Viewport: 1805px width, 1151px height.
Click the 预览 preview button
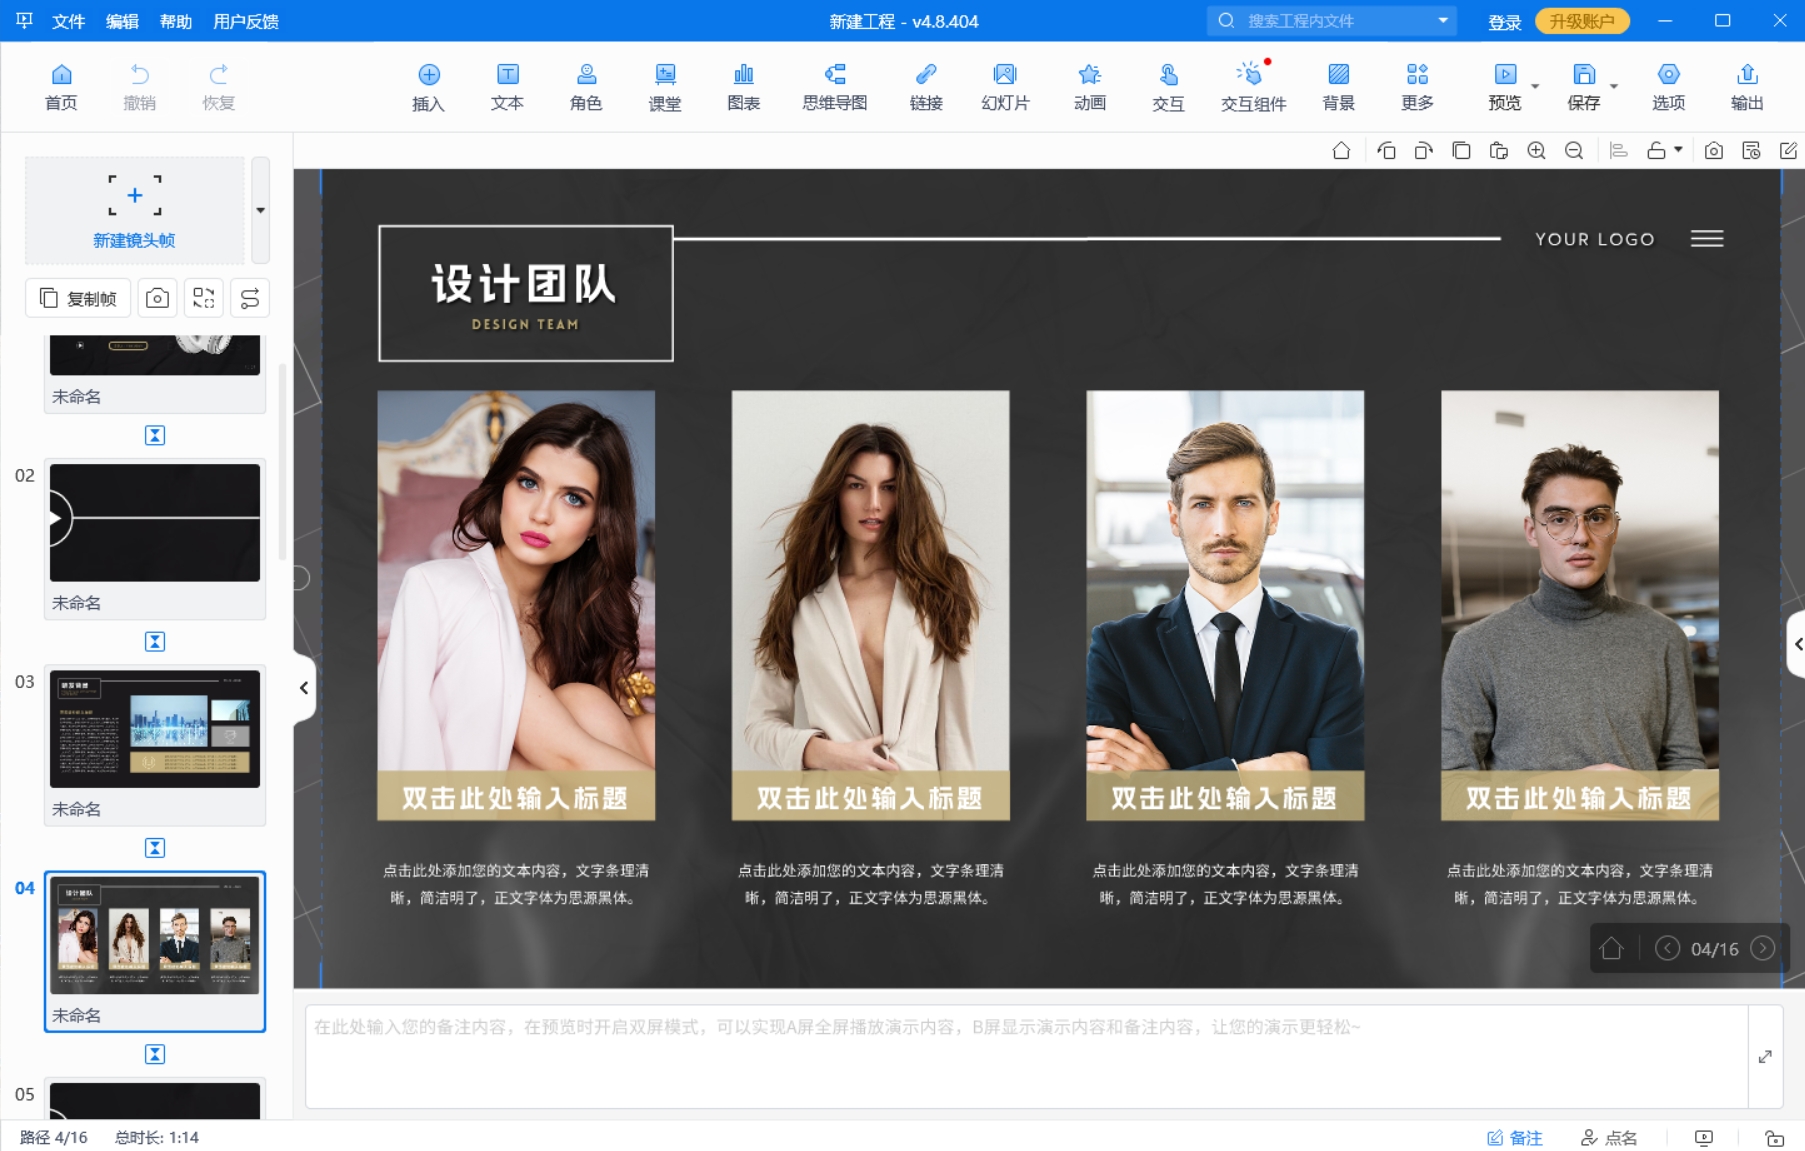pyautogui.click(x=1504, y=87)
